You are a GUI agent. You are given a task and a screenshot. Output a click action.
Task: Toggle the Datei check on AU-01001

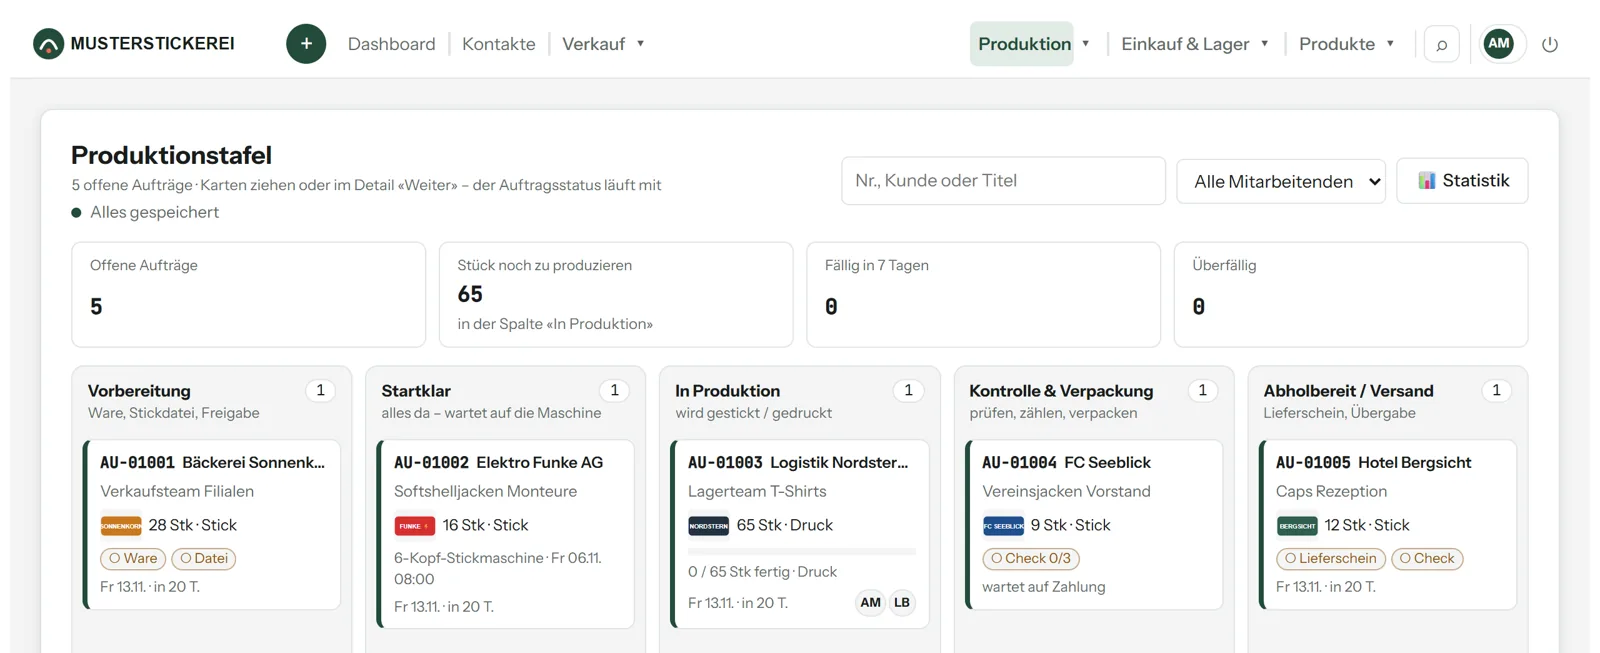204,558
